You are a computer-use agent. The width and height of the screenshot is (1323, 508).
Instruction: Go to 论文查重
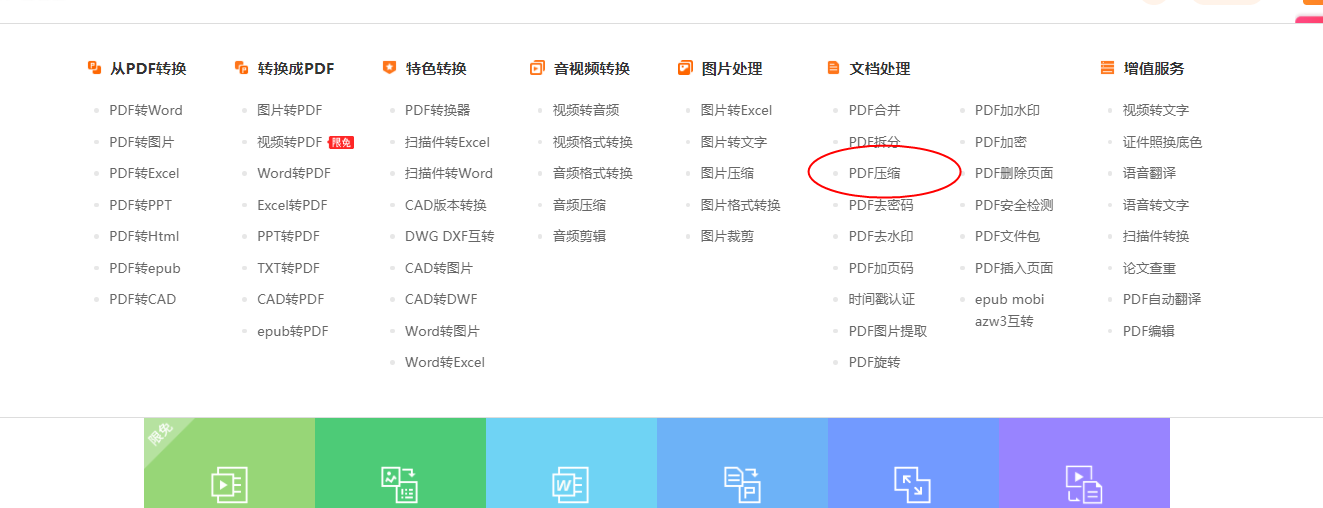pyautogui.click(x=1149, y=268)
